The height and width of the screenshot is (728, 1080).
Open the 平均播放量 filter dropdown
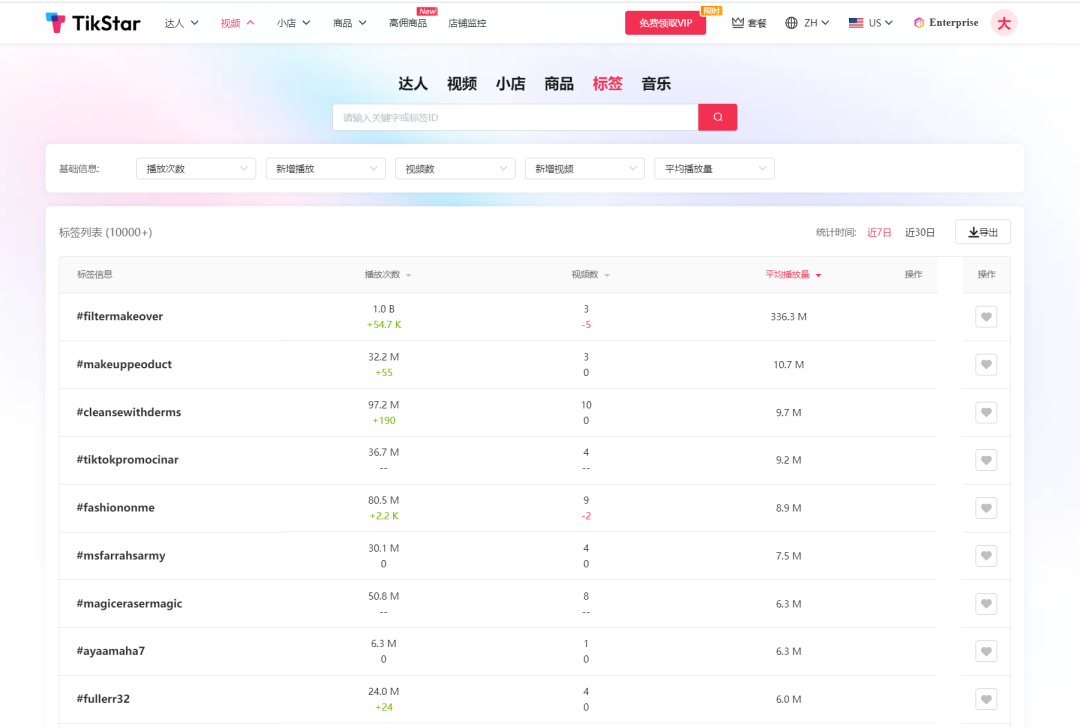point(714,168)
